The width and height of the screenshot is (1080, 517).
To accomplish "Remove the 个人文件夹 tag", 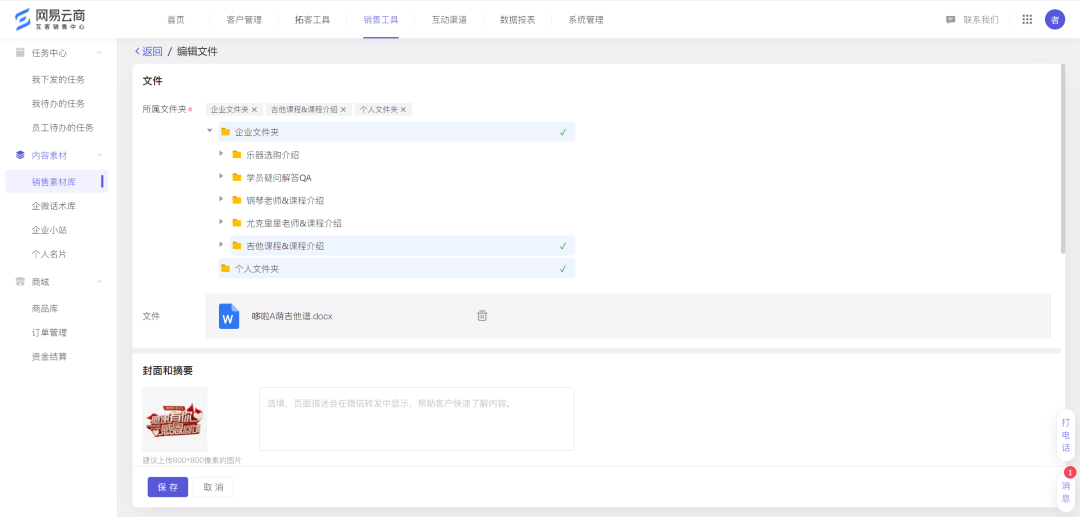I will coord(404,109).
